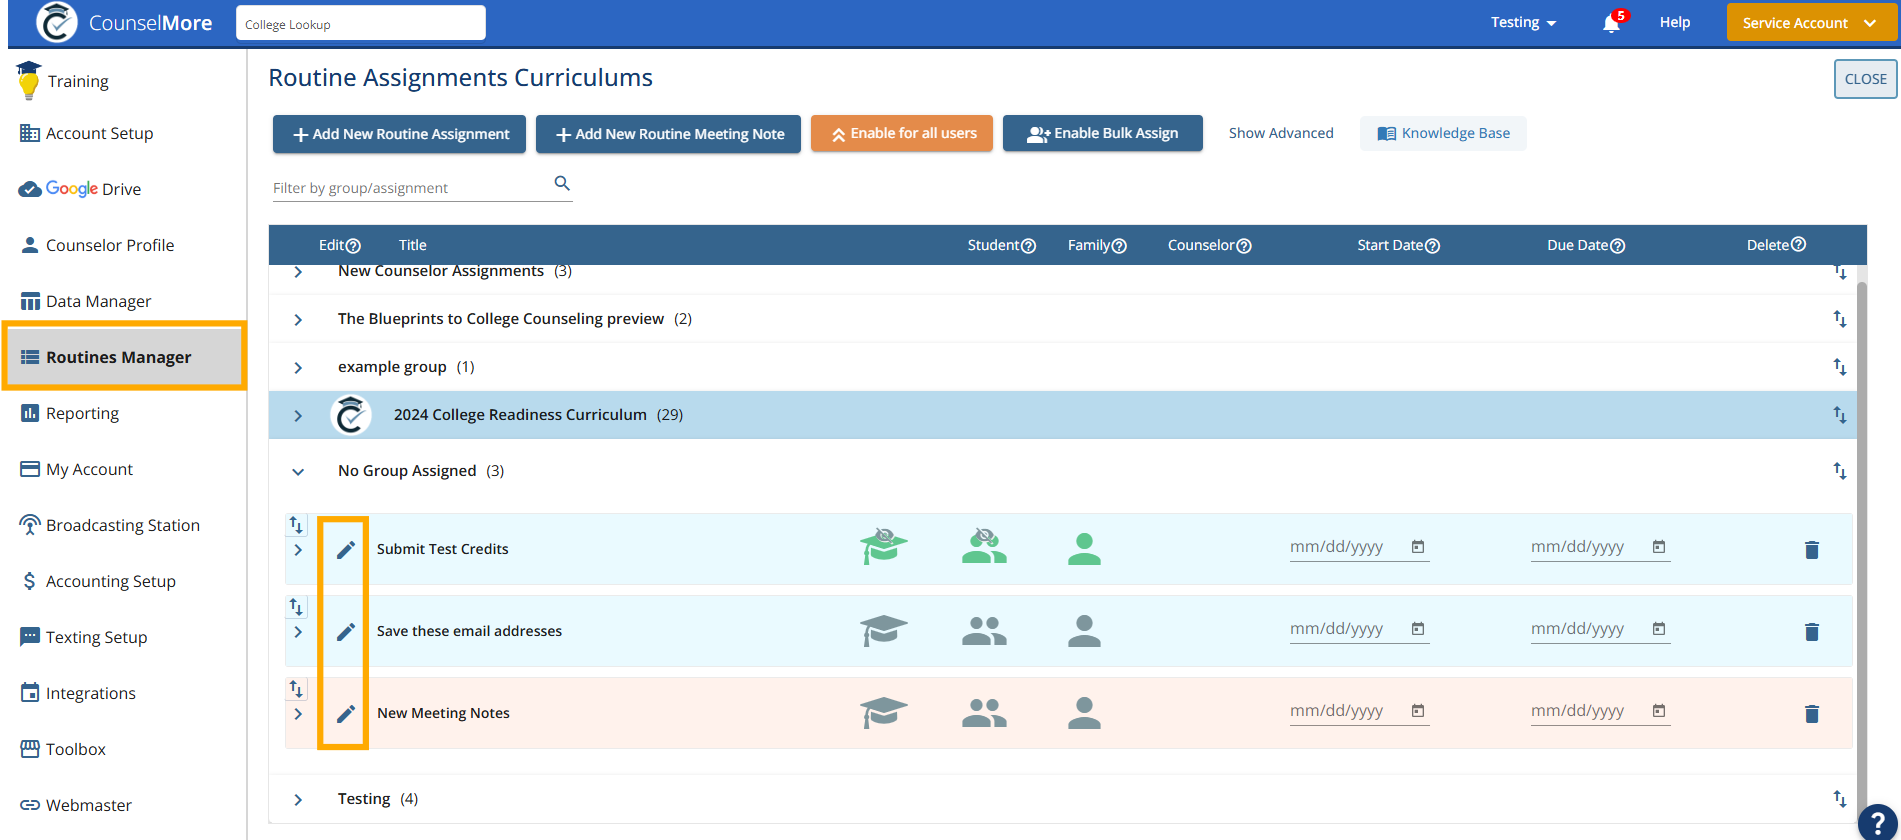This screenshot has height=840, width=1901.
Task: Open calendar picker for Submit Test Credits start date
Action: click(x=1417, y=547)
